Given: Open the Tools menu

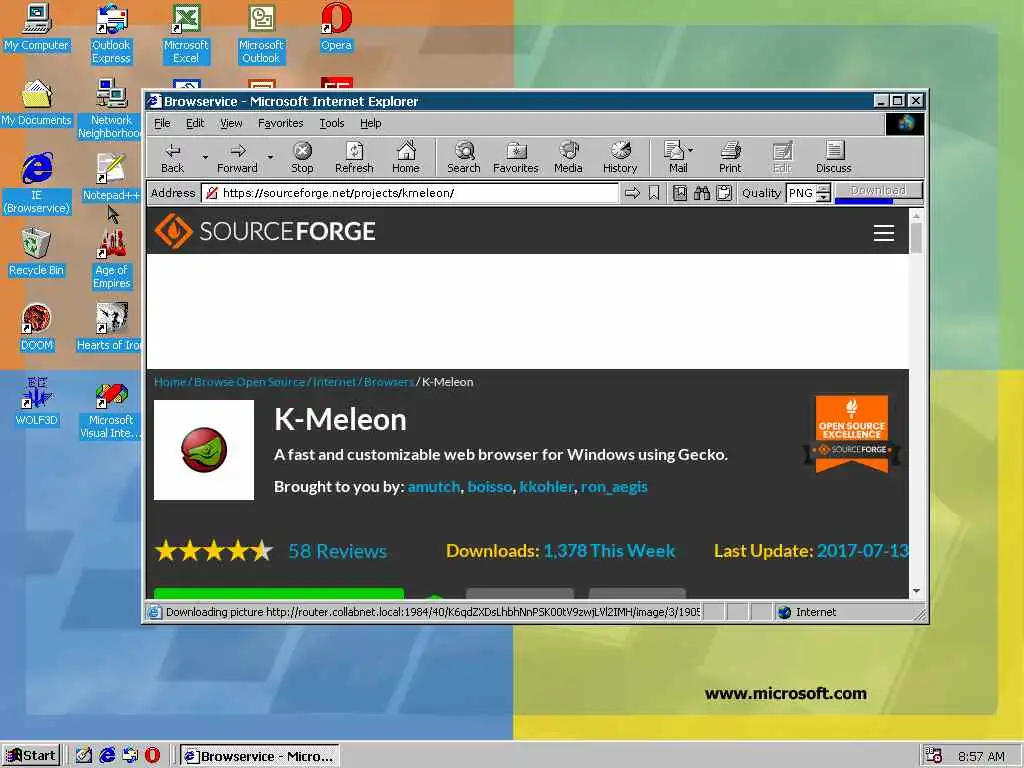Looking at the screenshot, I should [332, 123].
